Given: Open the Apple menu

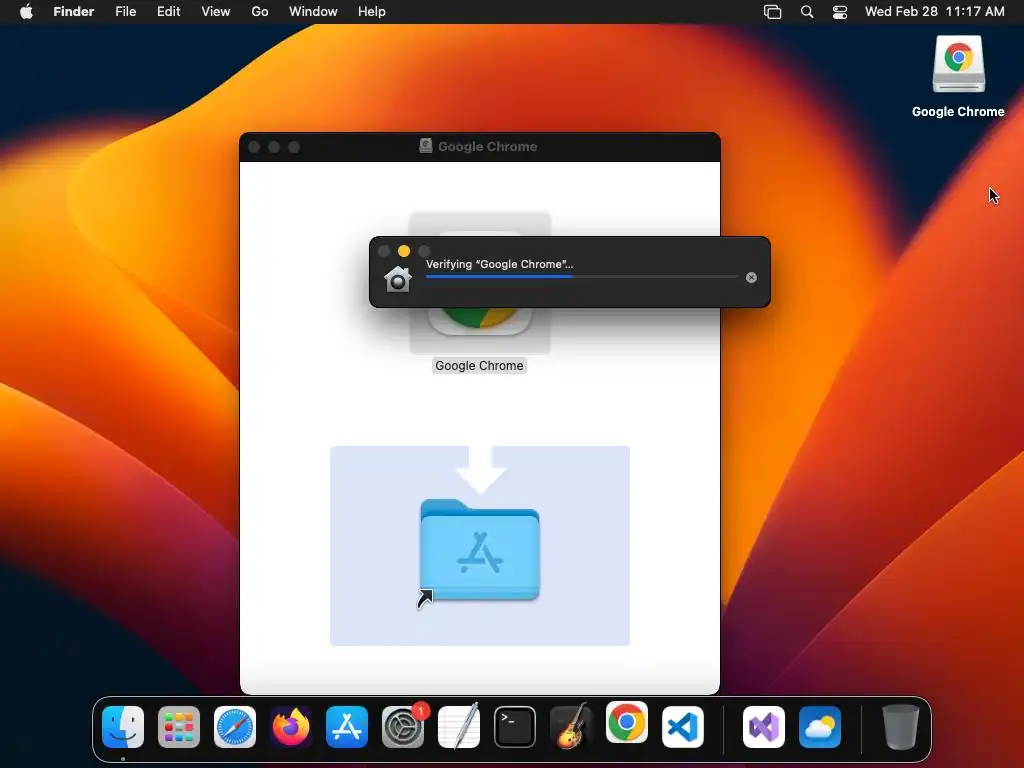Looking at the screenshot, I should click(x=26, y=12).
